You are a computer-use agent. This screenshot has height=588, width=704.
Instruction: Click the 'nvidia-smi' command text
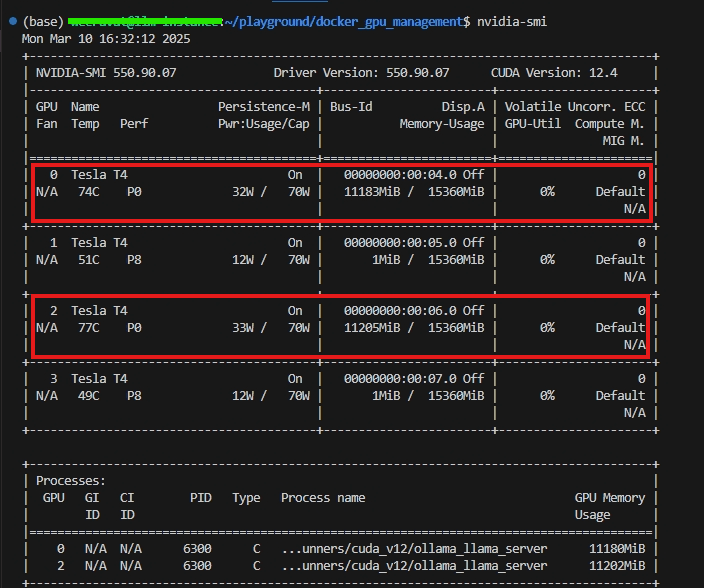[512, 22]
